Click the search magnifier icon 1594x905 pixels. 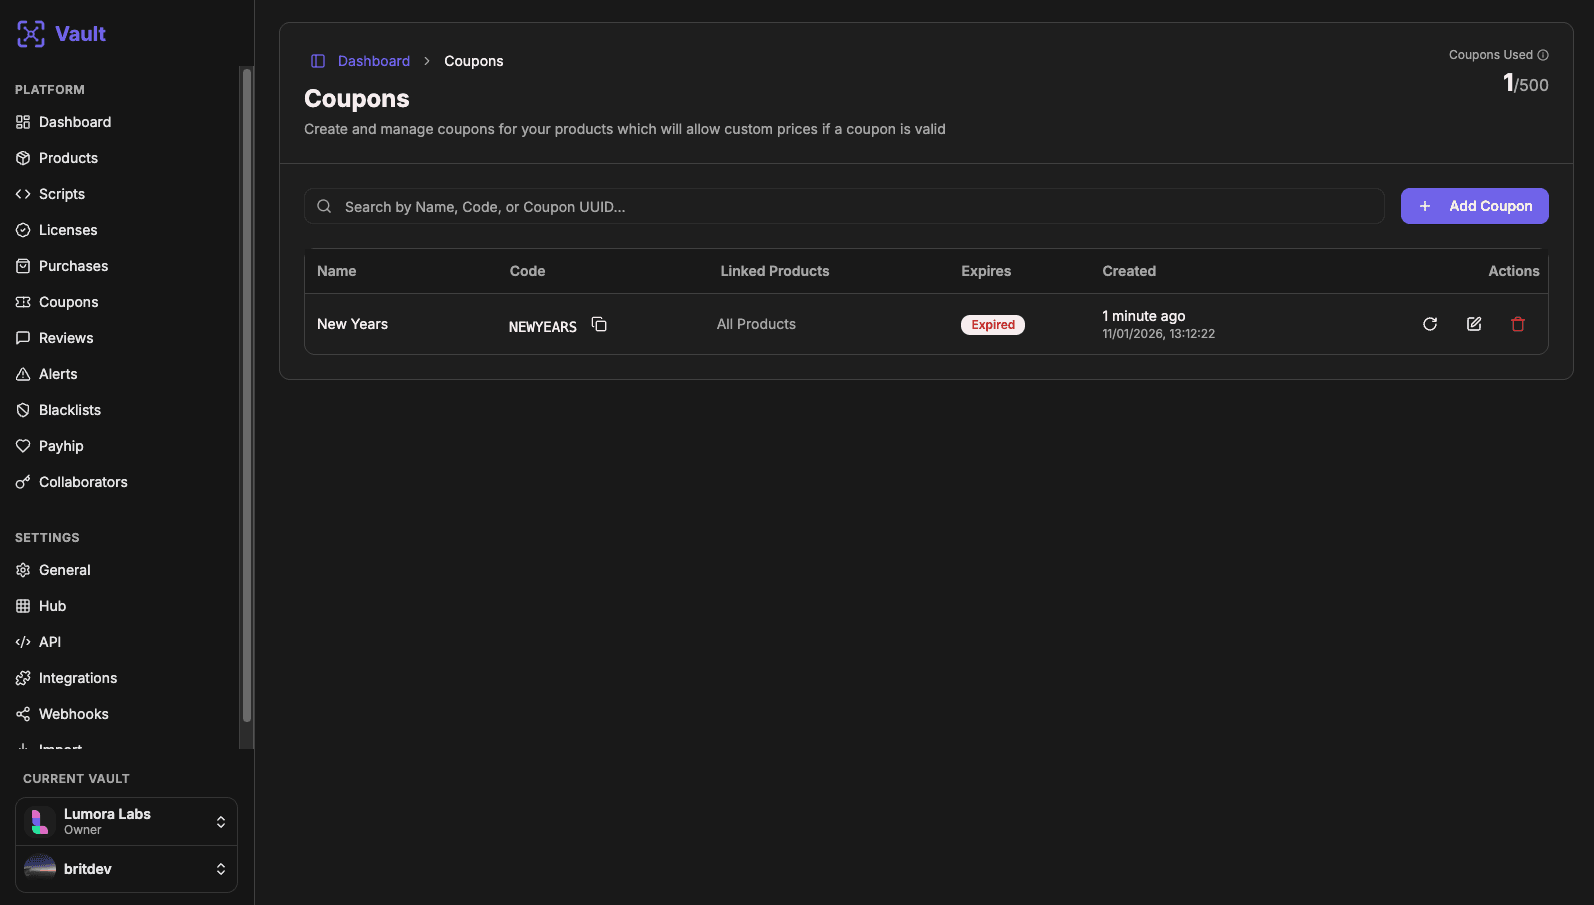(324, 206)
